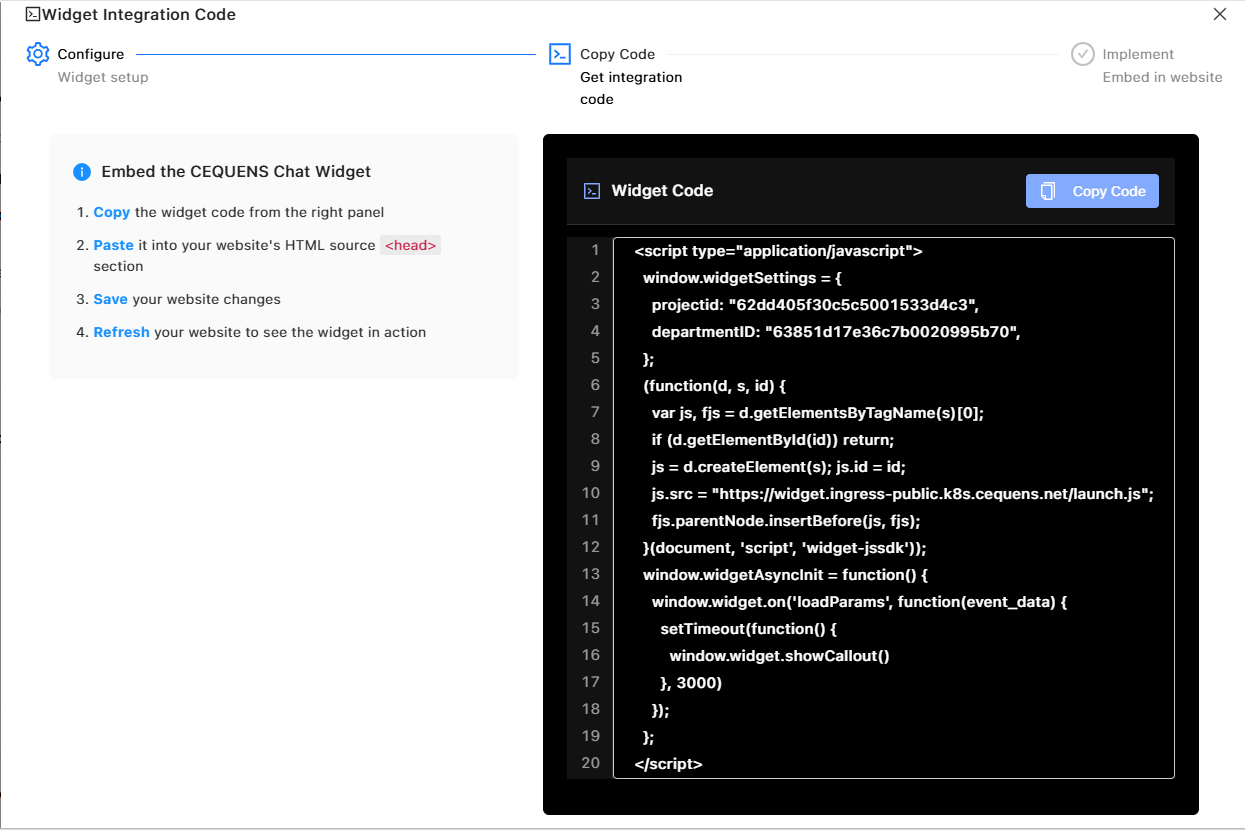
Task: Open the Implement step label
Action: click(x=1138, y=54)
